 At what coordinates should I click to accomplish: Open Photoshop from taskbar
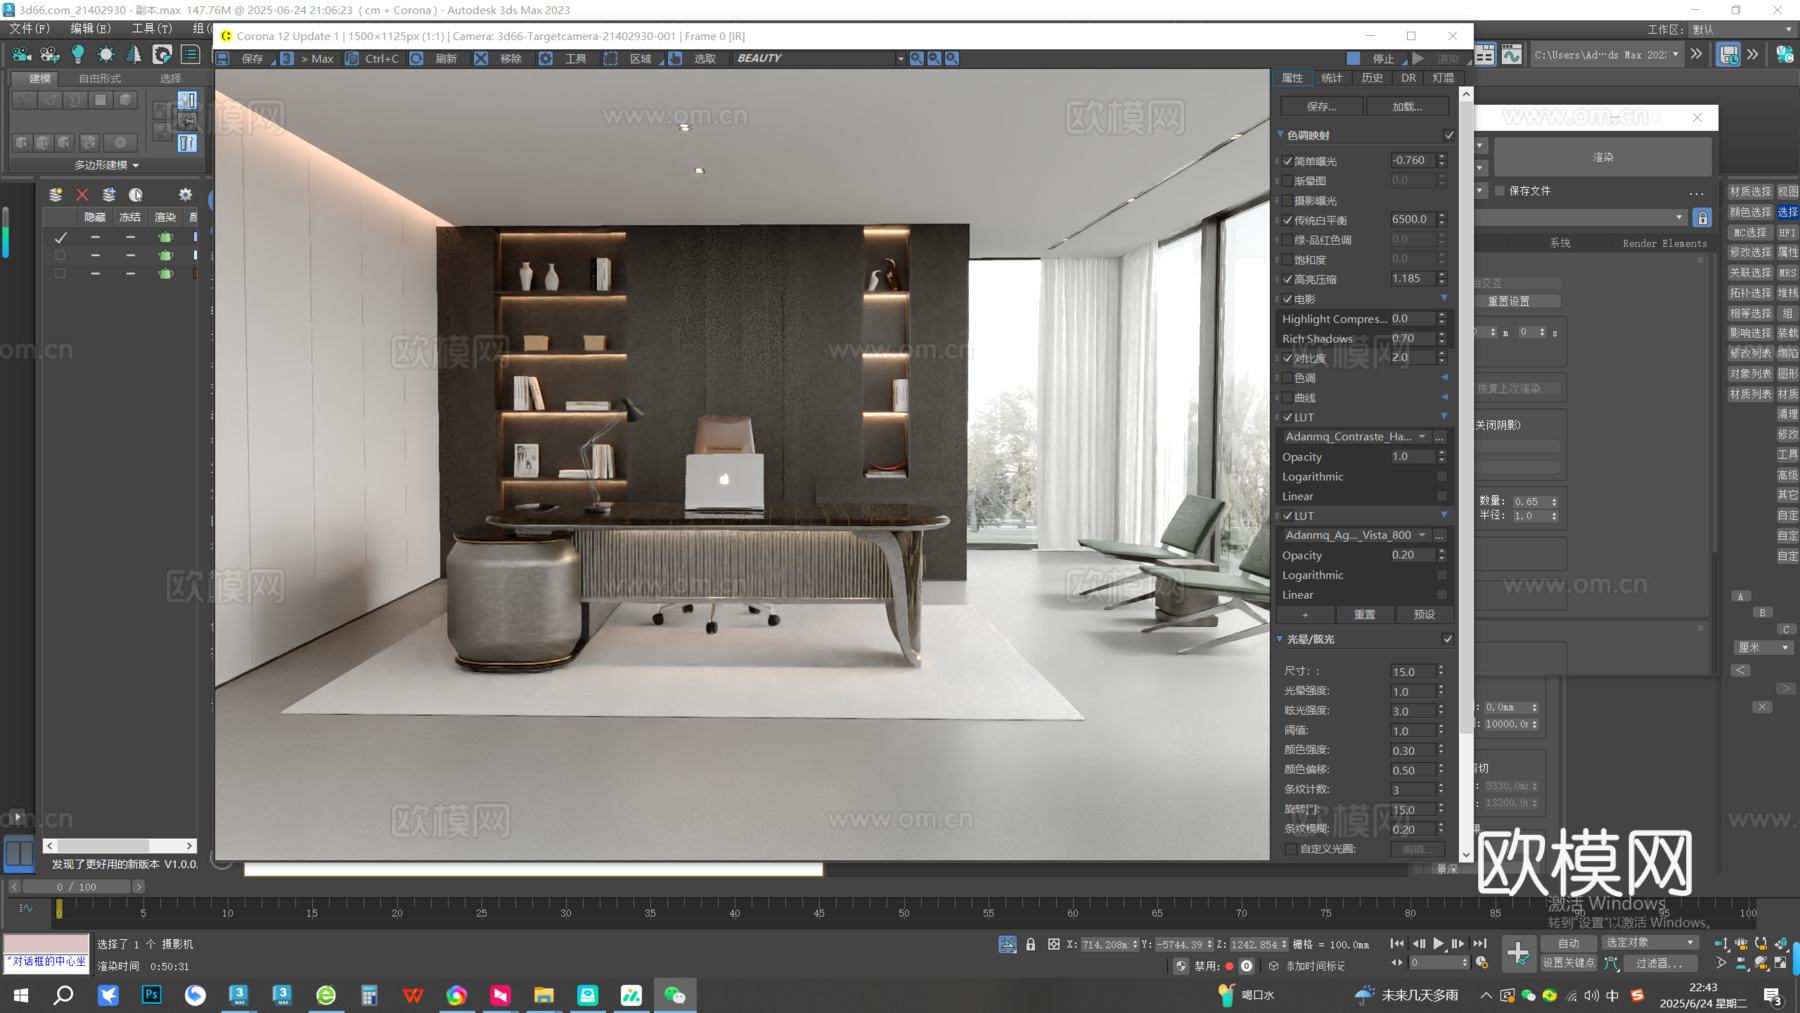coord(151,995)
